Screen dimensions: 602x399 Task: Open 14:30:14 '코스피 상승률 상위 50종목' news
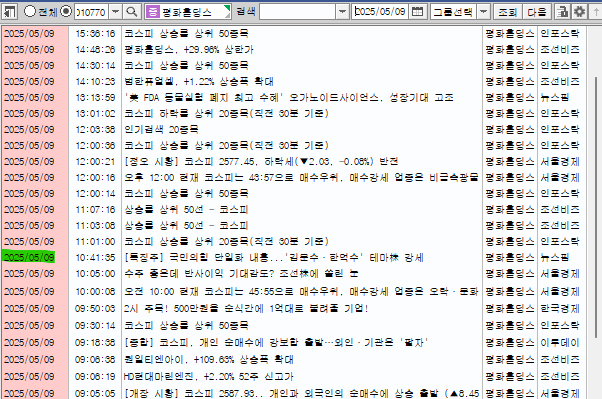(186, 66)
